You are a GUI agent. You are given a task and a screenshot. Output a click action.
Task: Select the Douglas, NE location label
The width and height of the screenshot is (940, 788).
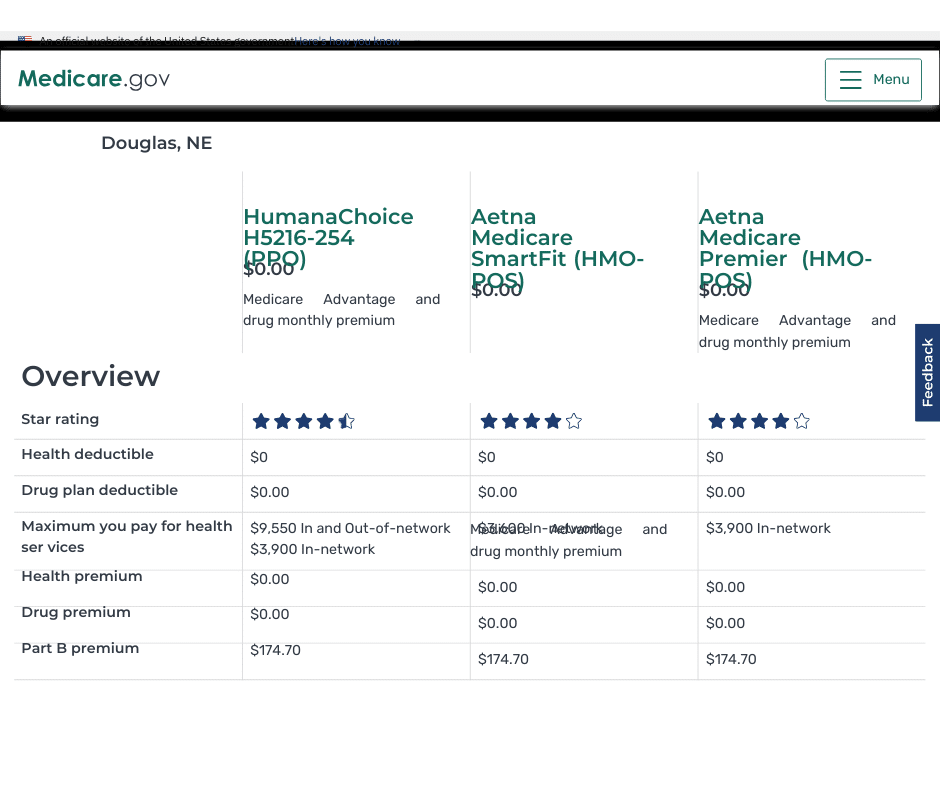(156, 143)
